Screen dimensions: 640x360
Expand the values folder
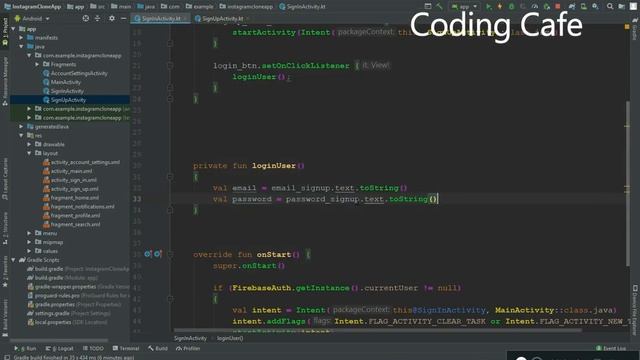(x=29, y=251)
